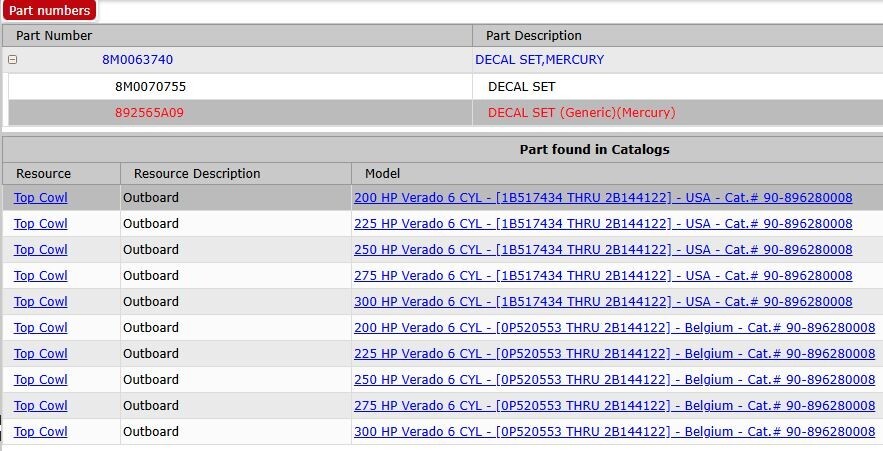The height and width of the screenshot is (451, 883).
Task: Open 250 HP Verado Belgium model link
Action: tap(614, 379)
